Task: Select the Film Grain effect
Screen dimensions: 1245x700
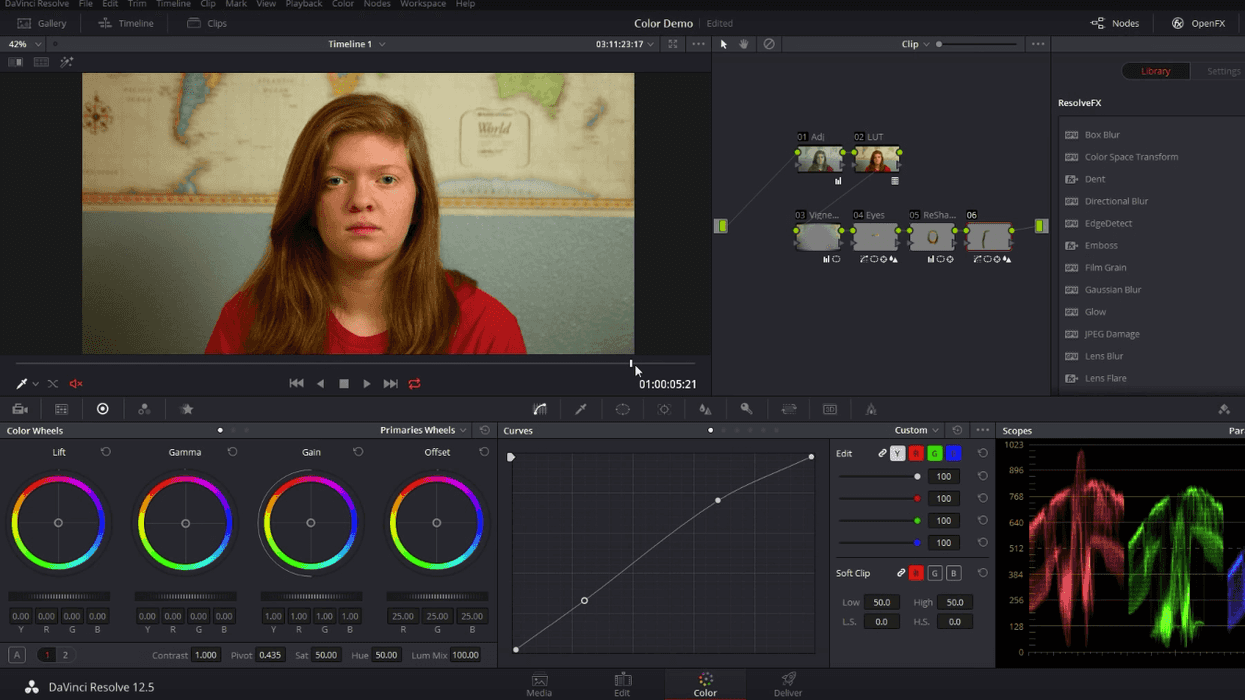Action: pos(1105,267)
